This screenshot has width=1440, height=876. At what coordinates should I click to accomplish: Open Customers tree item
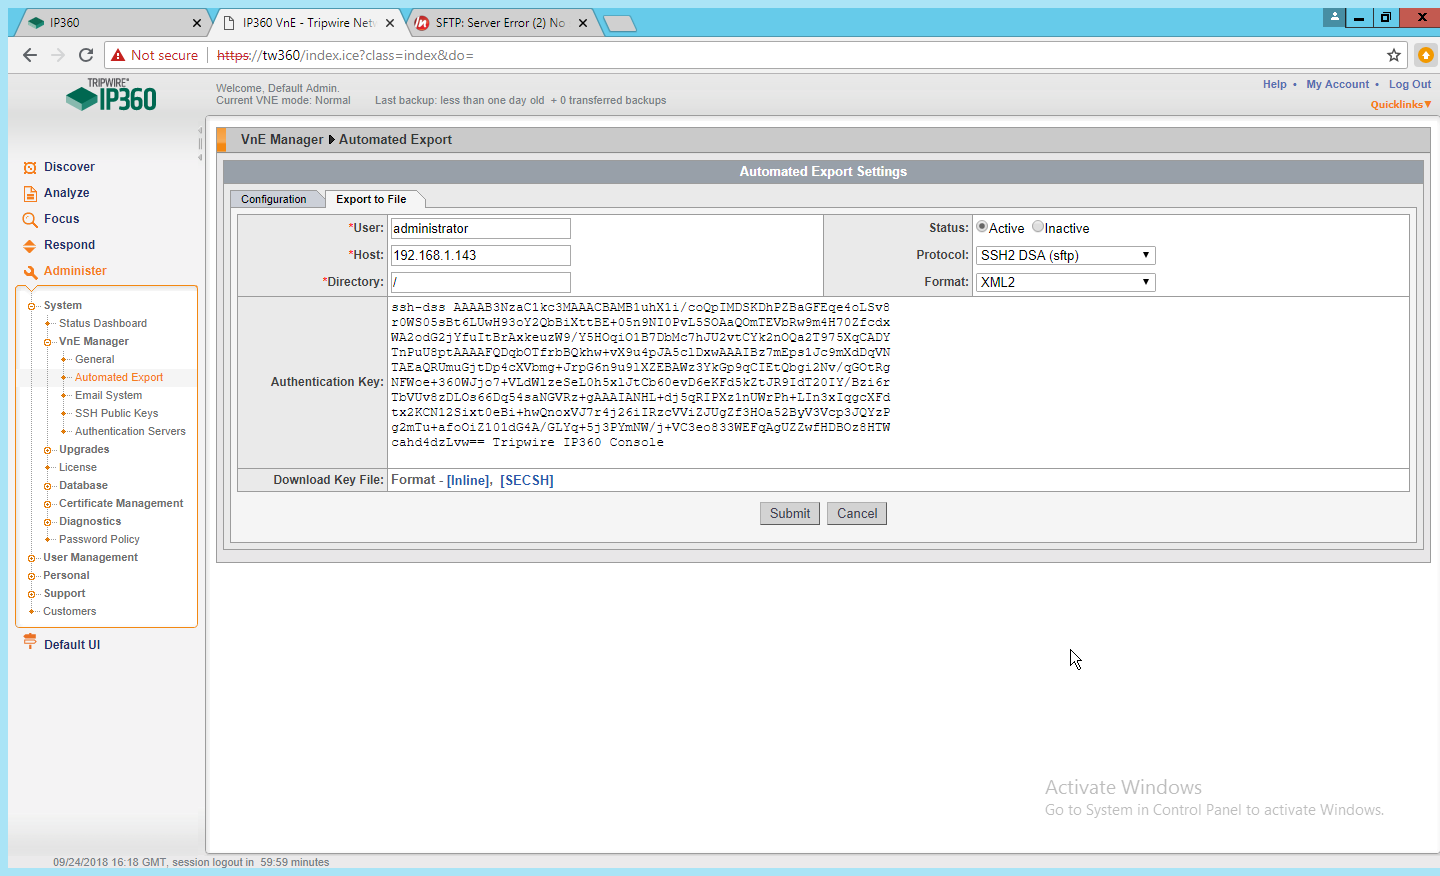tap(70, 612)
